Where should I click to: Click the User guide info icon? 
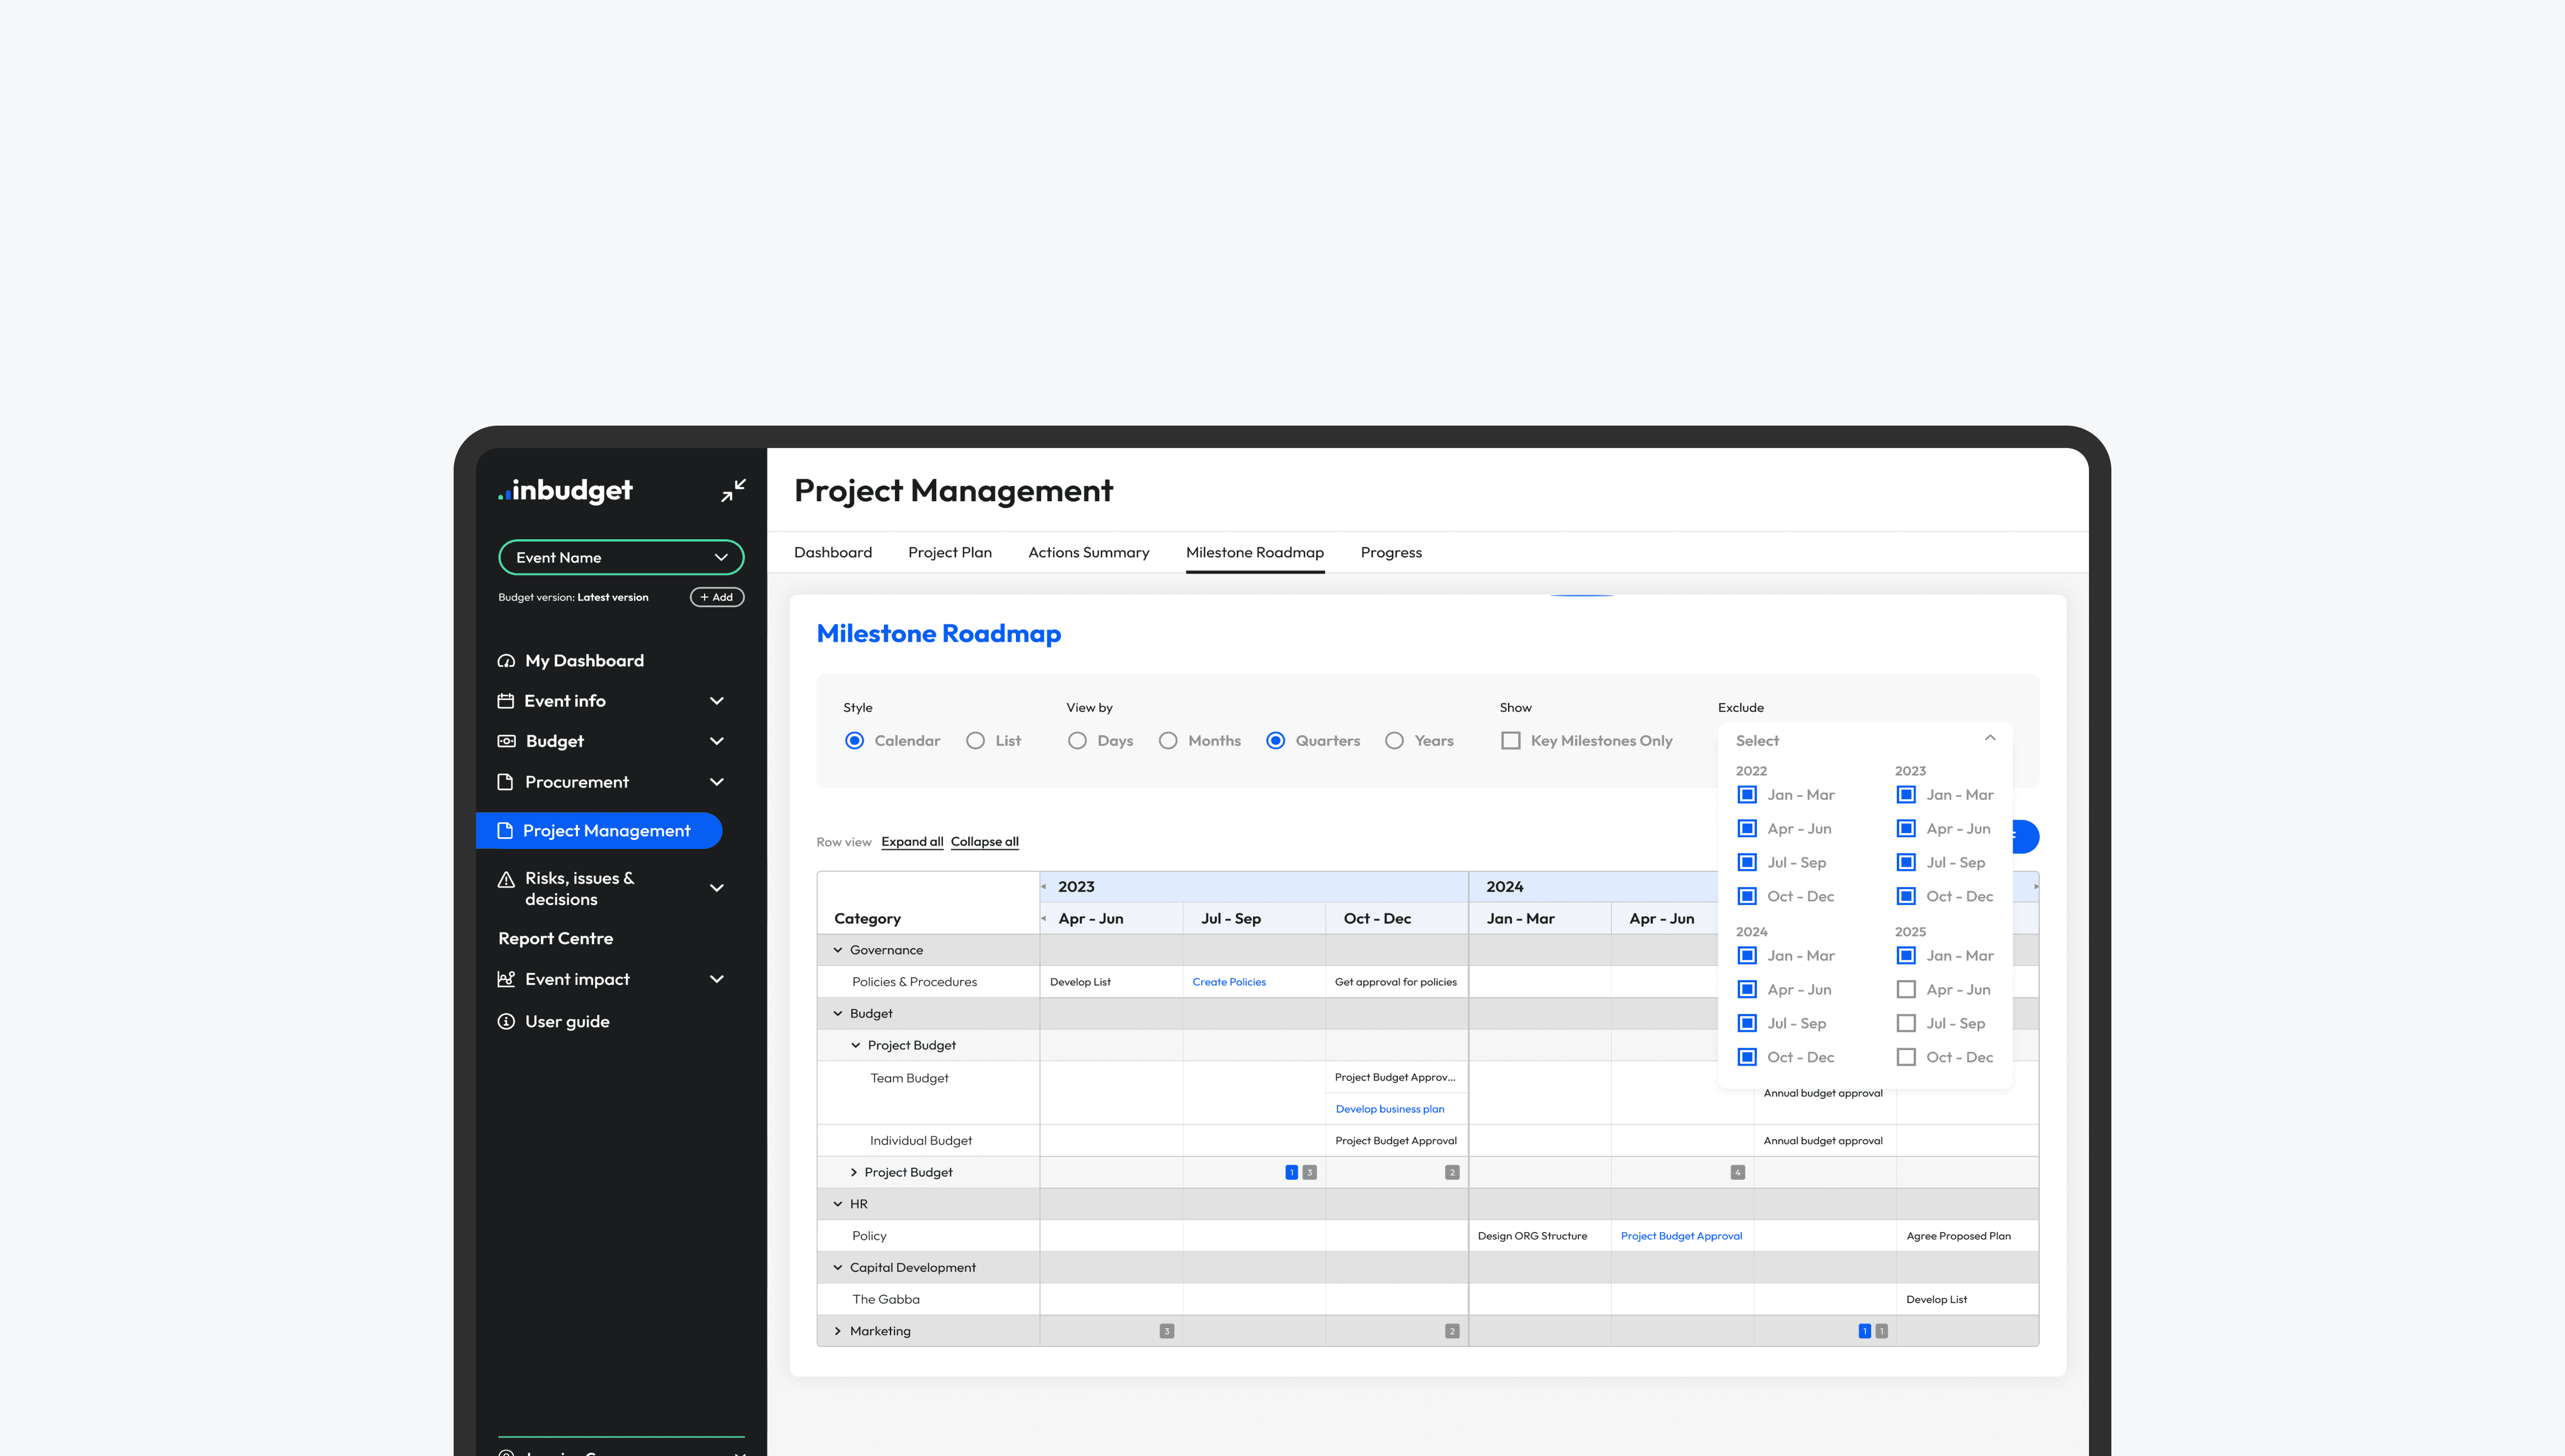(x=506, y=1021)
